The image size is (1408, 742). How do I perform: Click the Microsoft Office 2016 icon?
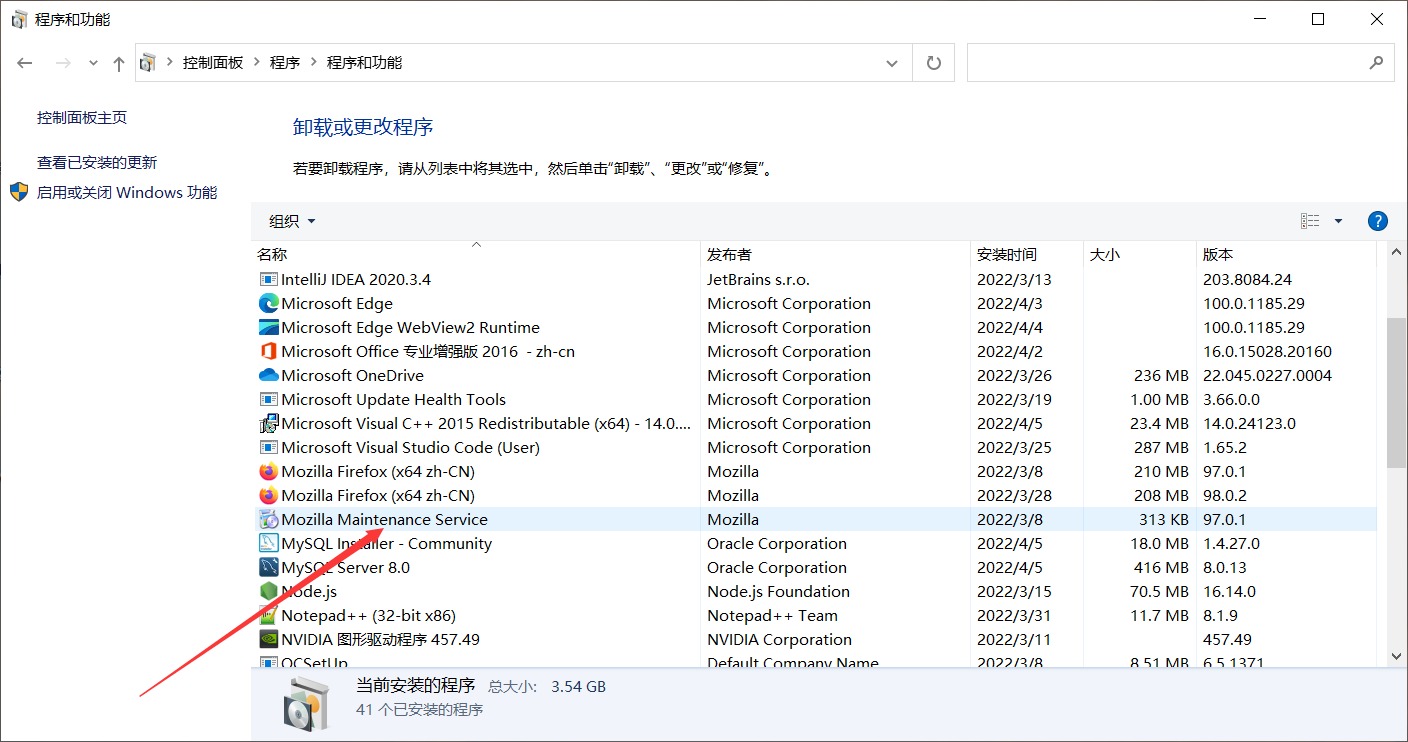pyautogui.click(x=268, y=352)
